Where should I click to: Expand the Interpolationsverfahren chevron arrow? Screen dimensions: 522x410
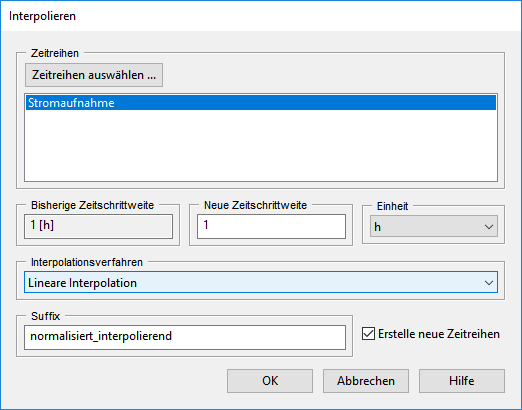click(489, 283)
